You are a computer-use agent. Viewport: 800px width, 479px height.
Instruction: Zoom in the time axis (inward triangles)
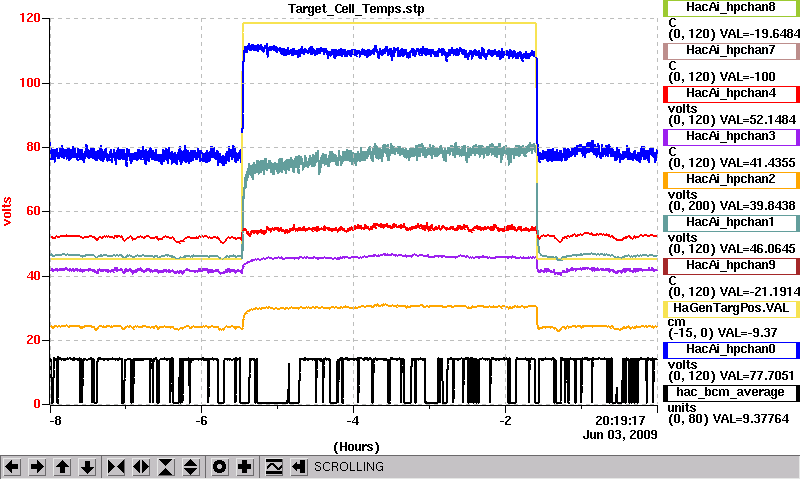(116, 467)
